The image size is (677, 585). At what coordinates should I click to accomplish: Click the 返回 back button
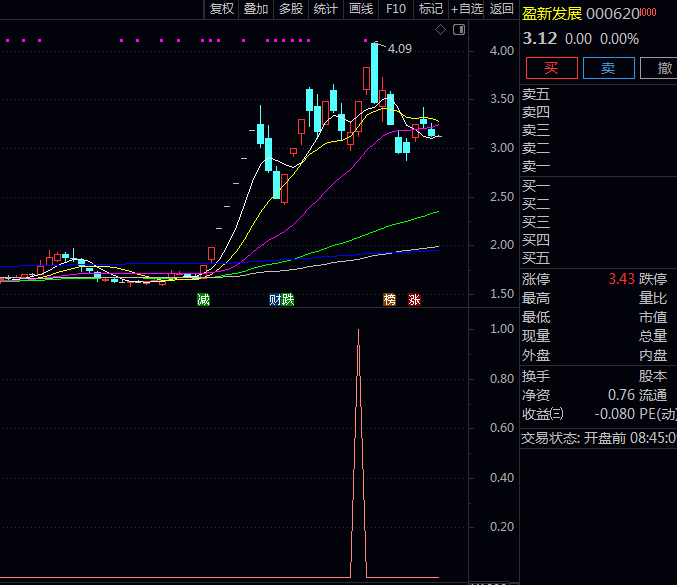pyautogui.click(x=502, y=9)
